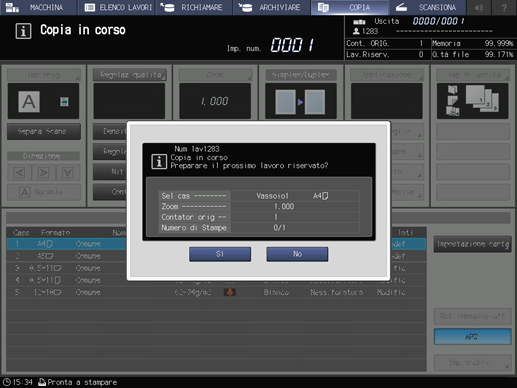Click the original type A thumbnail
Image resolution: width=517 pixels, height=388 pixels.
29,102
